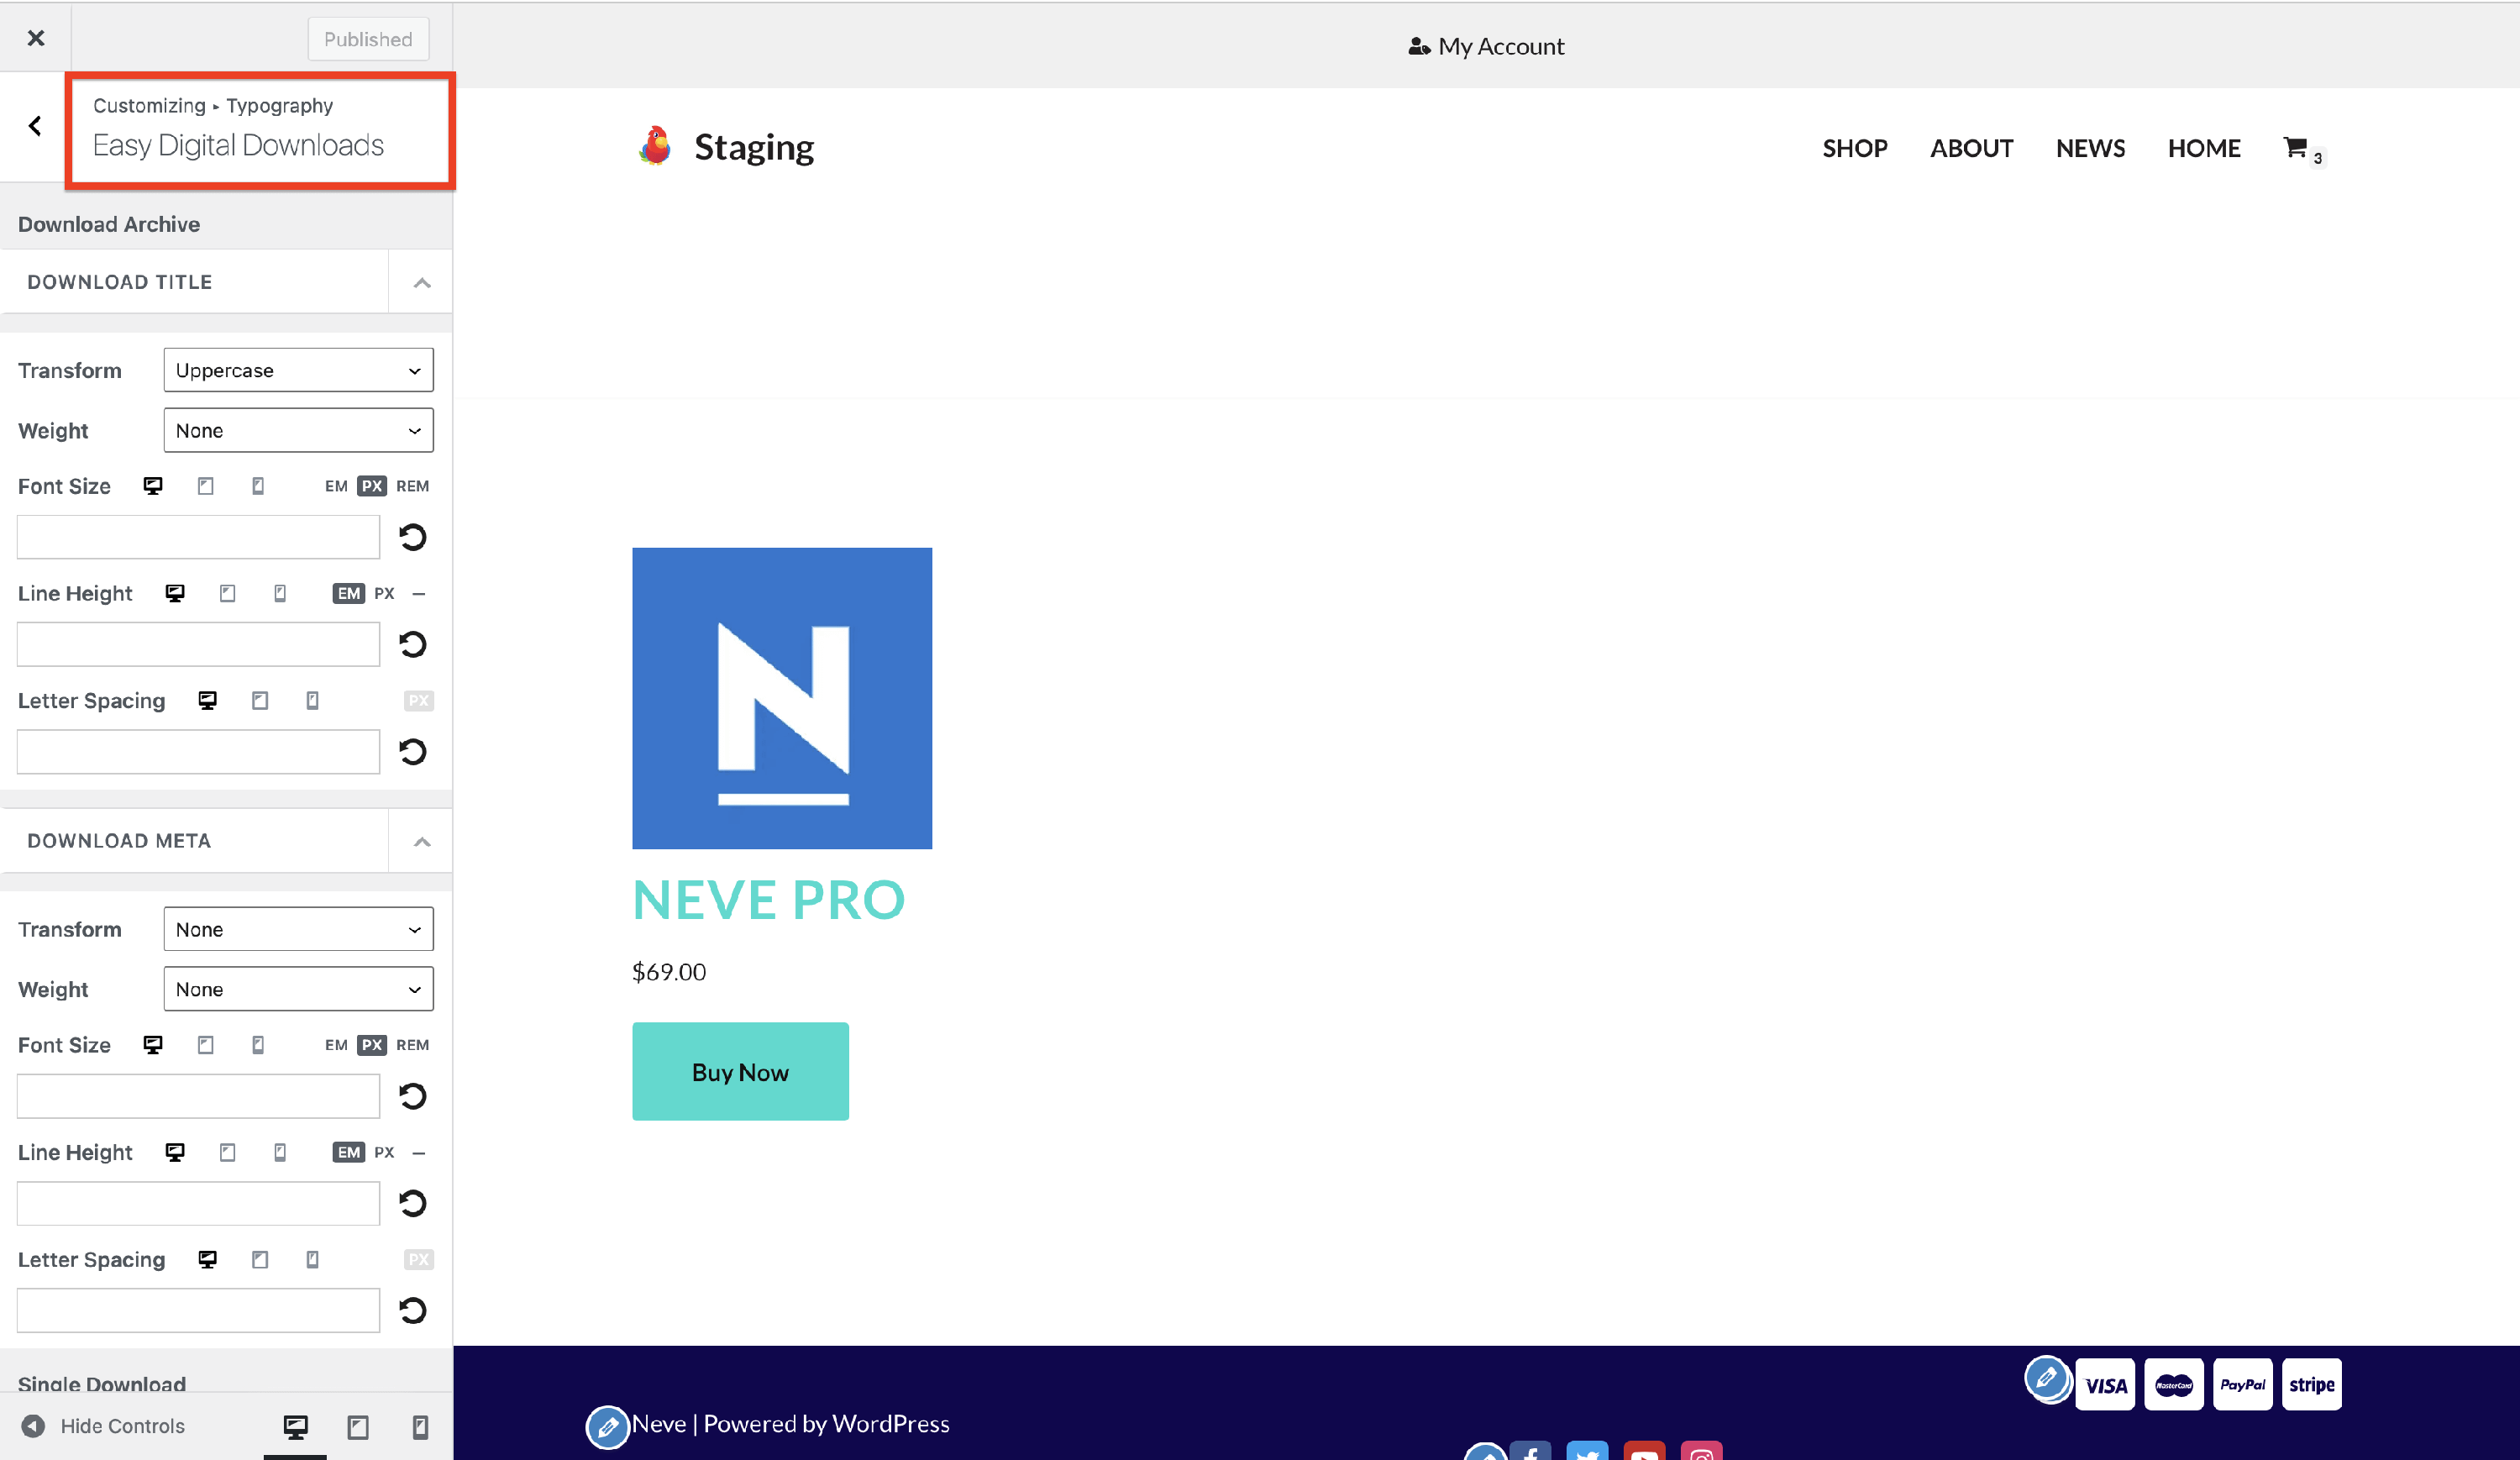Switch Download Meta font size unit to EM
Image resolution: width=2520 pixels, height=1460 pixels.
[x=336, y=1045]
